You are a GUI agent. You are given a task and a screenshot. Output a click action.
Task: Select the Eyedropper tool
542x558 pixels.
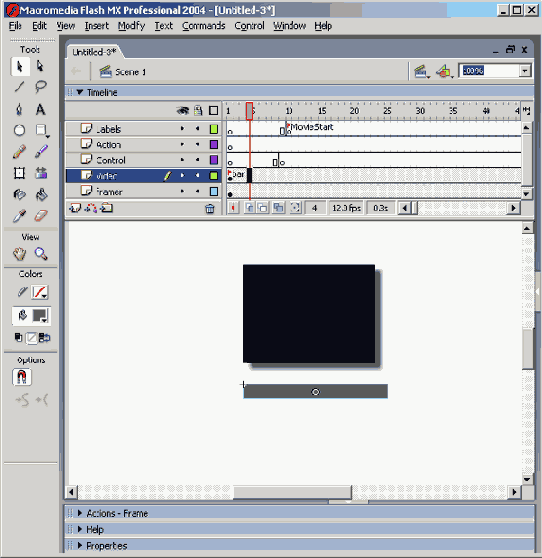(19, 216)
